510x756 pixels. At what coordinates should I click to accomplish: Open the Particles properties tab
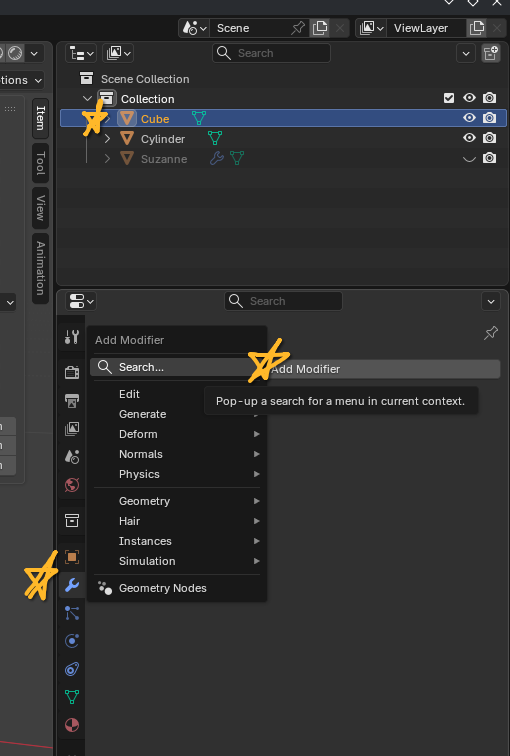(72, 613)
